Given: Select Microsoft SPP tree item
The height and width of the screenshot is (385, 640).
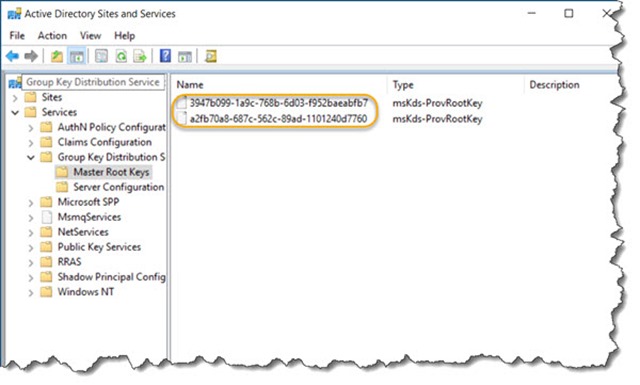Looking at the screenshot, I should [88, 202].
